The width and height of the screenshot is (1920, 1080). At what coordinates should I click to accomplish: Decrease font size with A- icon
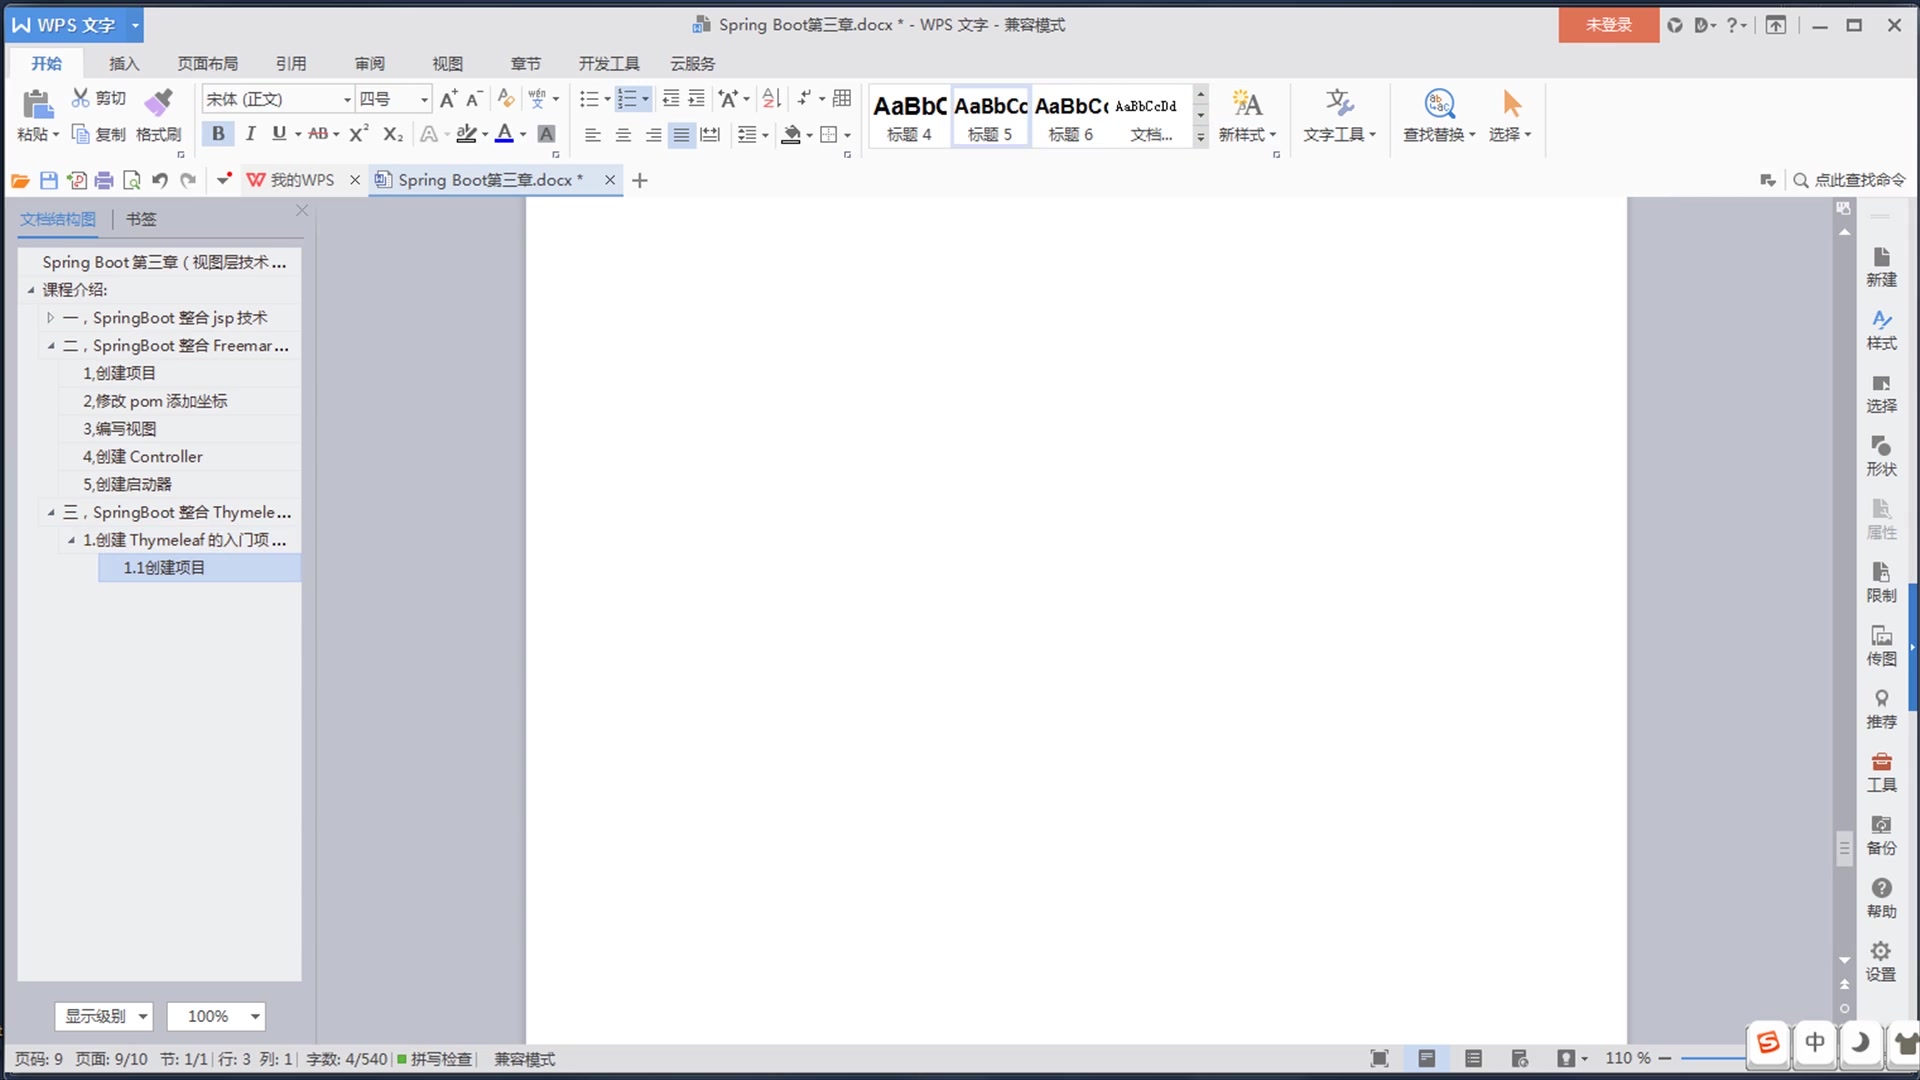pos(475,98)
